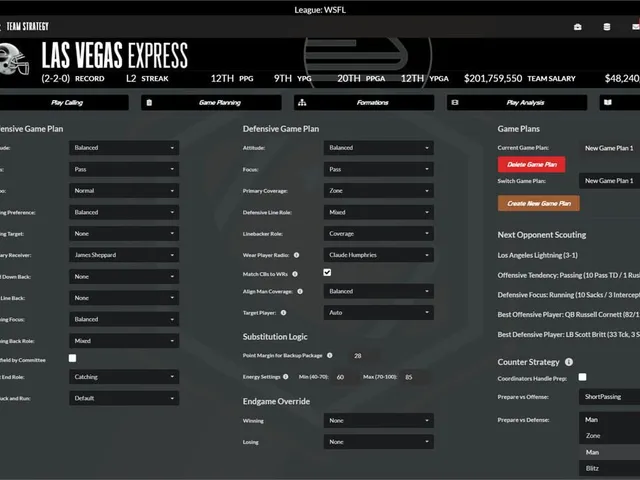Click Best Offensive Player QB Russell Cornett
Viewport: 640px width, 480px height.
(x=569, y=315)
